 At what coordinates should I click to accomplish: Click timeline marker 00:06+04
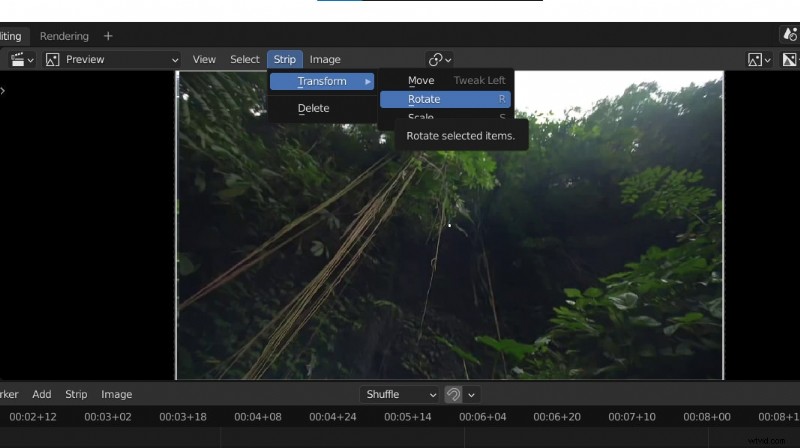(x=482, y=417)
